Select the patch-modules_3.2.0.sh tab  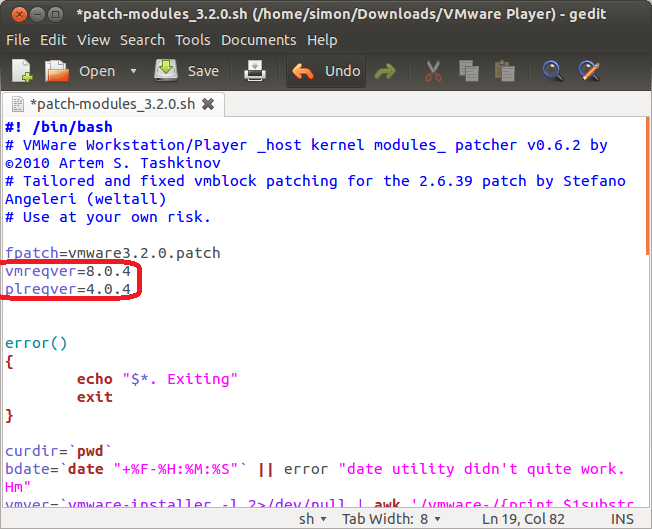[x=112, y=104]
